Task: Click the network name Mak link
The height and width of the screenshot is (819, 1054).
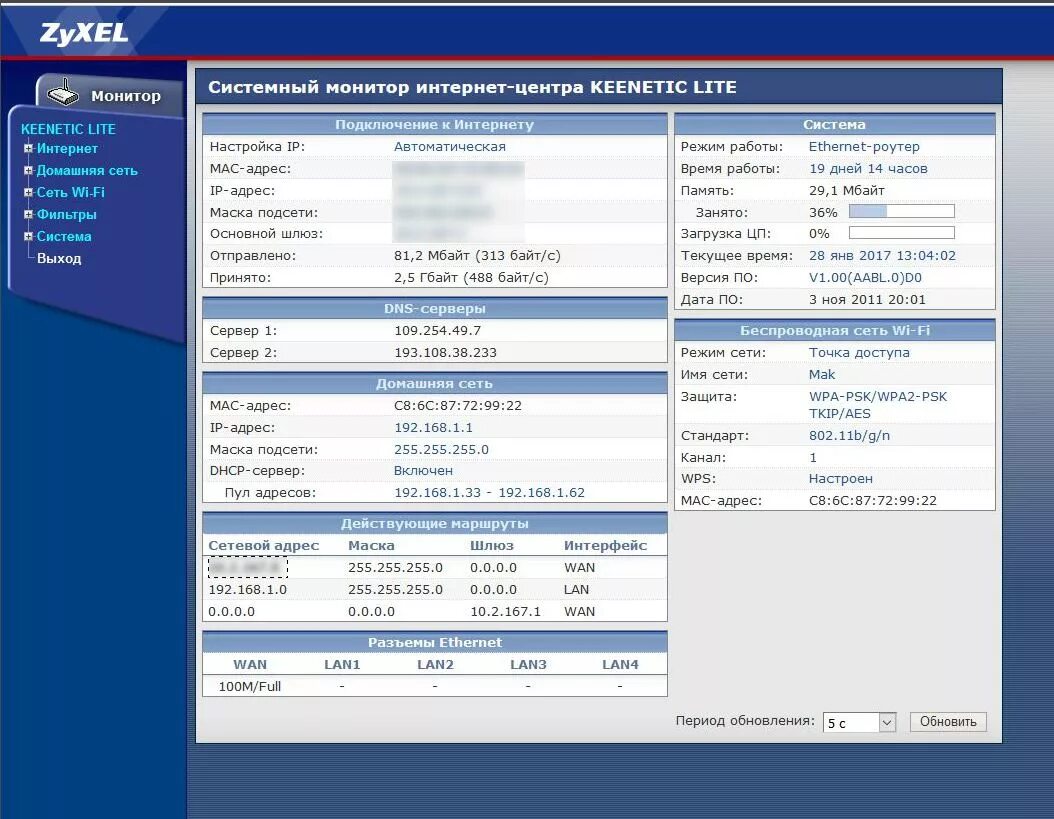Action: 821,375
